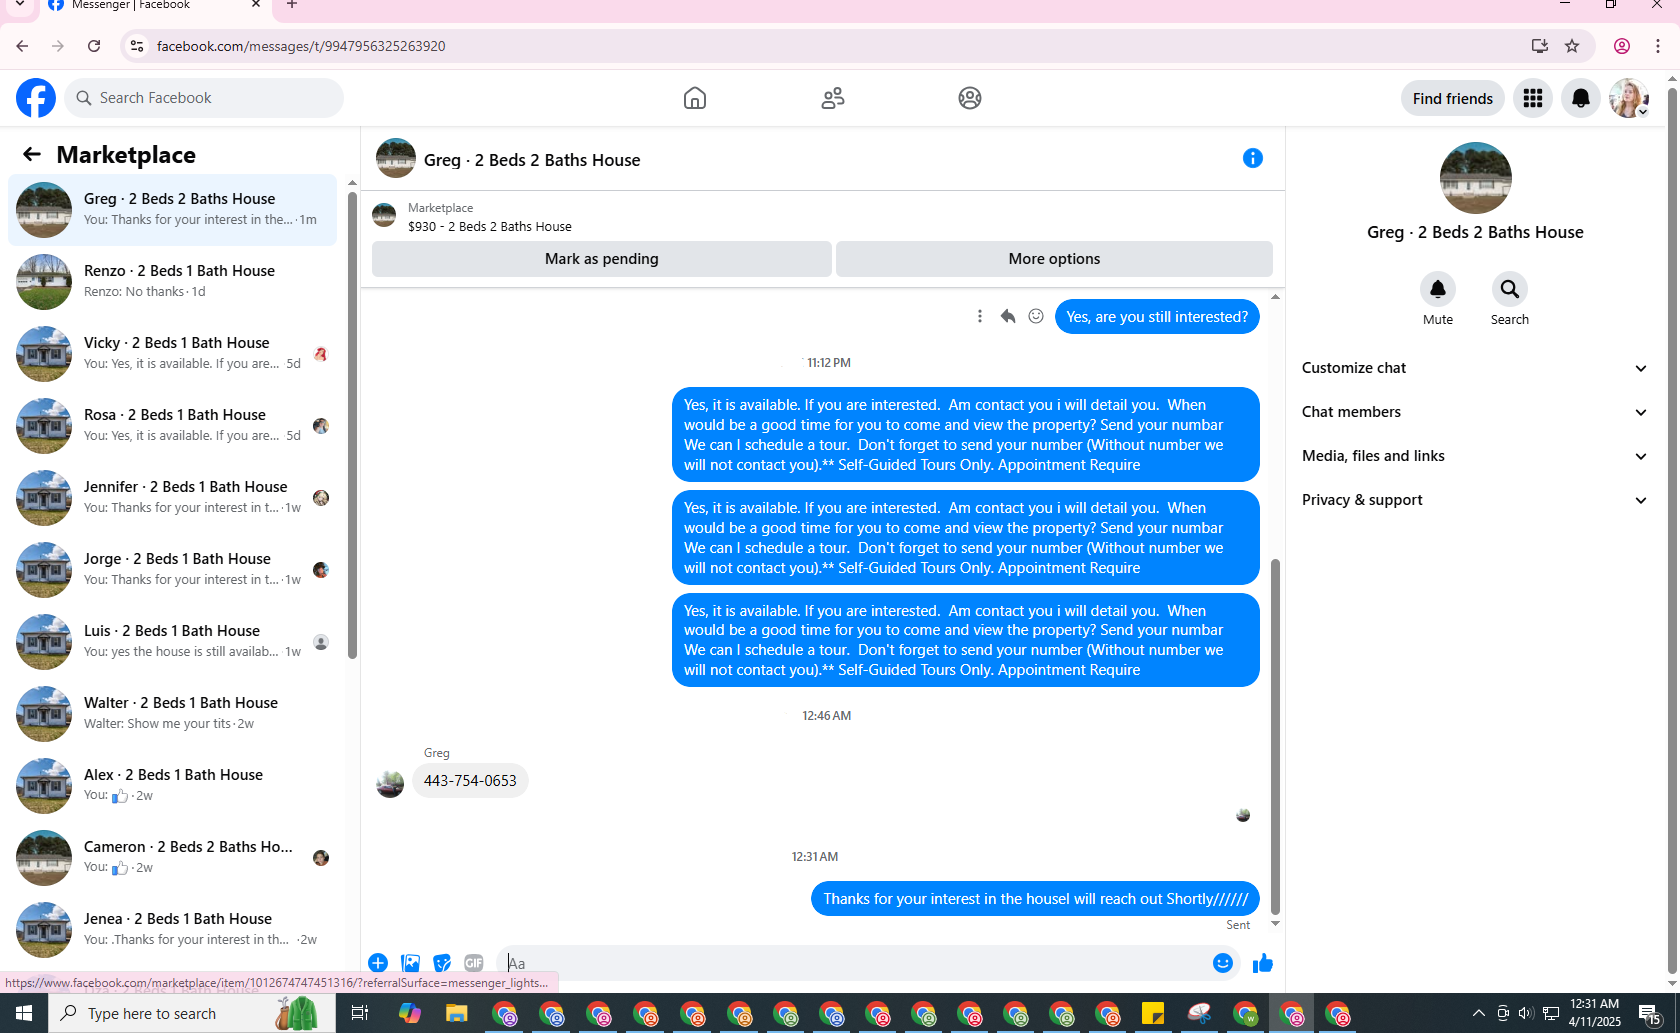Screen dimensions: 1680x1033
Task: Click Mark as pending button
Action: click(602, 259)
